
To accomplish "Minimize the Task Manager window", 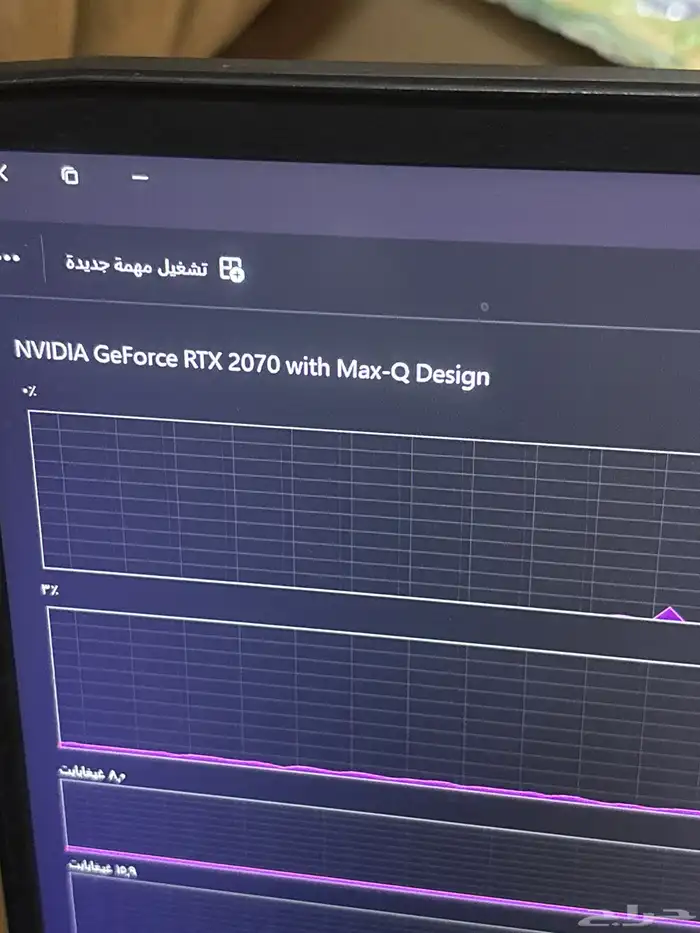I will point(140,177).
